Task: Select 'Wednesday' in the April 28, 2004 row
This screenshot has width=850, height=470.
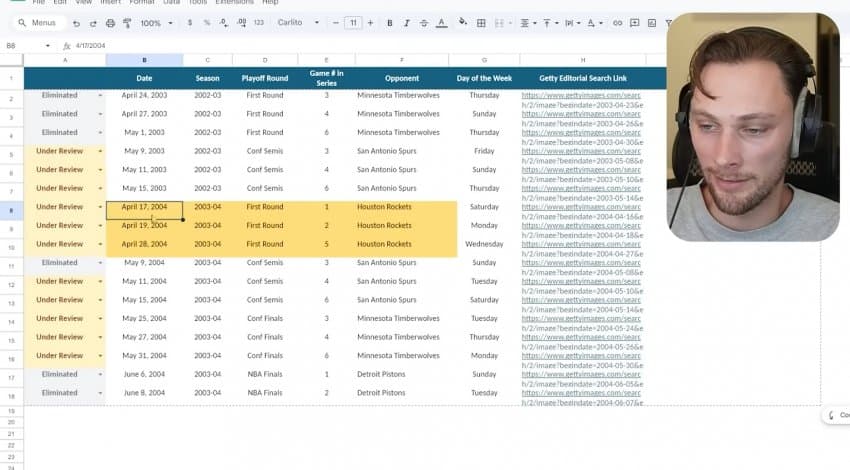Action: 484,244
